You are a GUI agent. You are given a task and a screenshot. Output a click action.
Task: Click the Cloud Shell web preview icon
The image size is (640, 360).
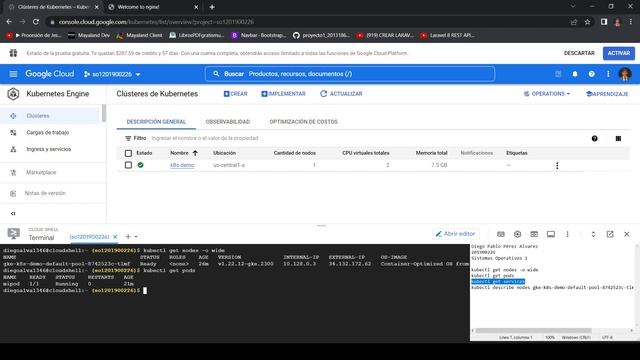click(534, 234)
